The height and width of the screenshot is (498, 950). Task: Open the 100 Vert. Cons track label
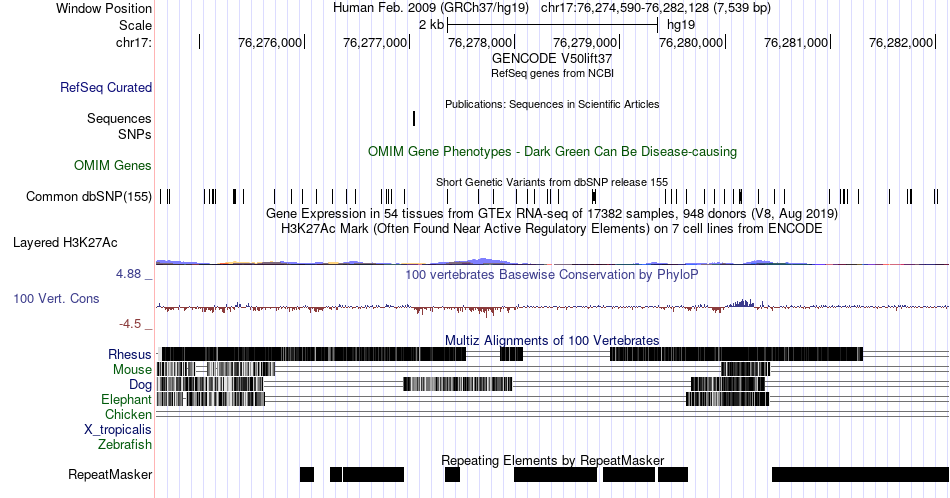(56, 298)
